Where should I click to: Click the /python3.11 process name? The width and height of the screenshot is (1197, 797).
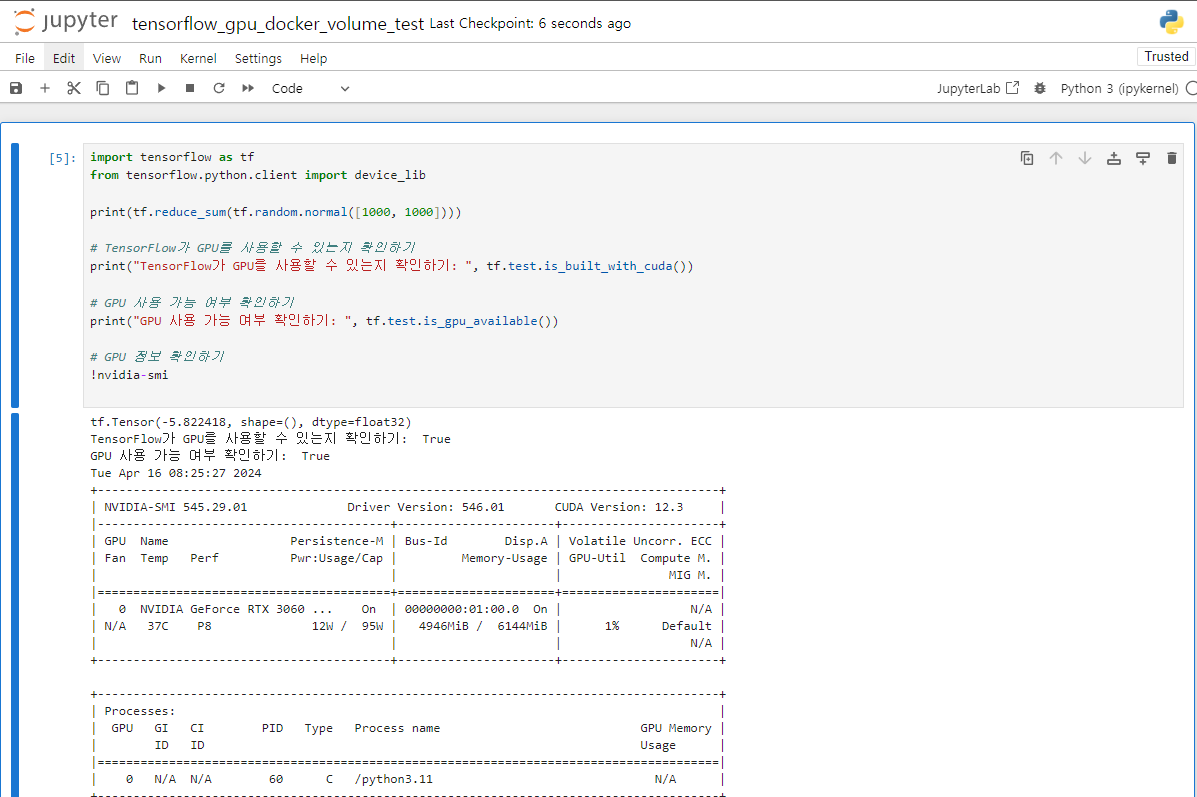click(x=393, y=779)
